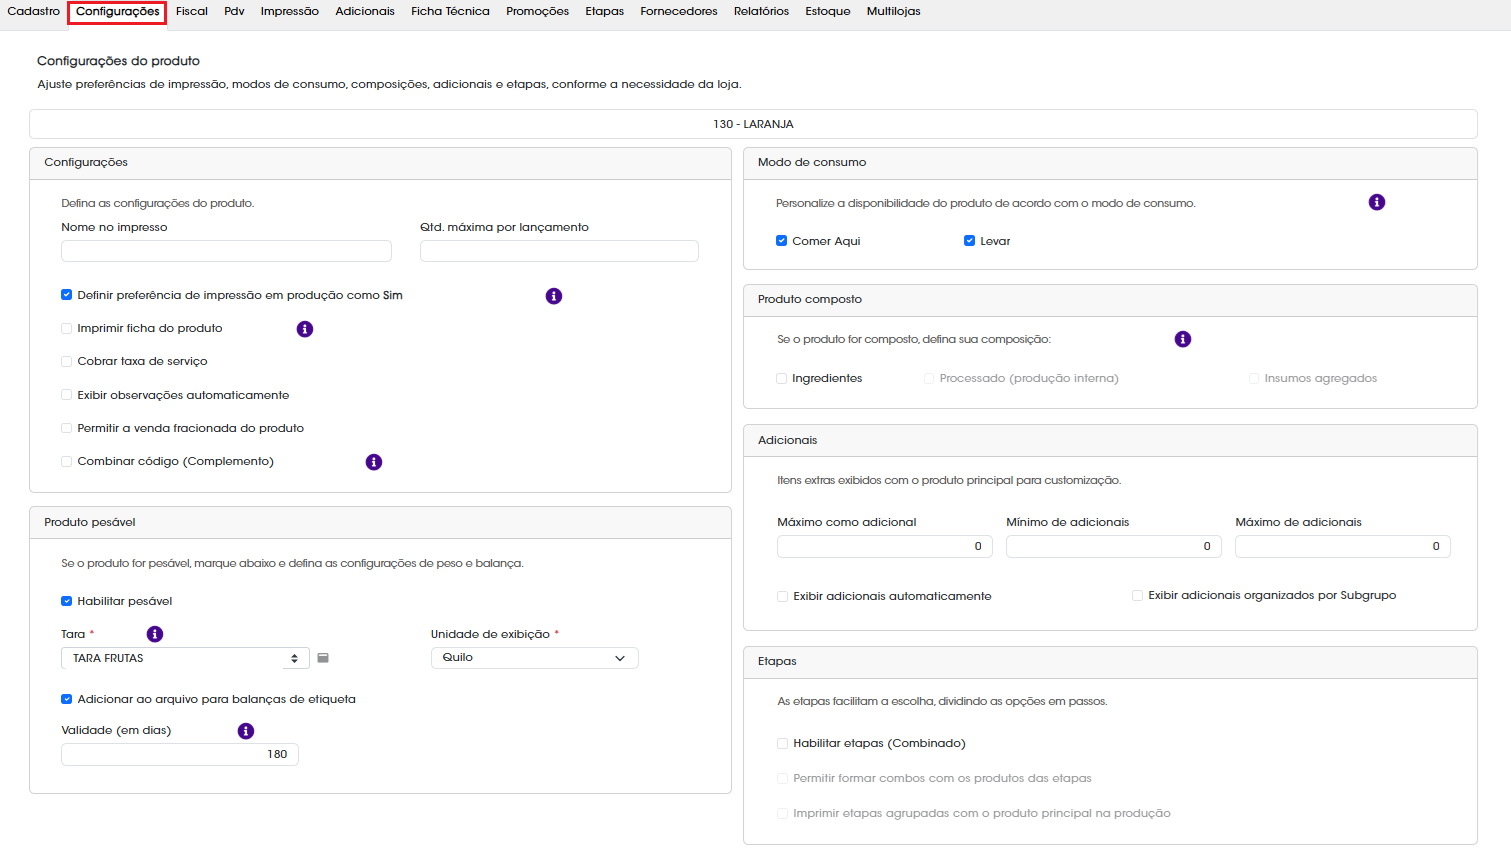Show info for Imprimir ficha do produto
The image size is (1511, 865).
305,329
